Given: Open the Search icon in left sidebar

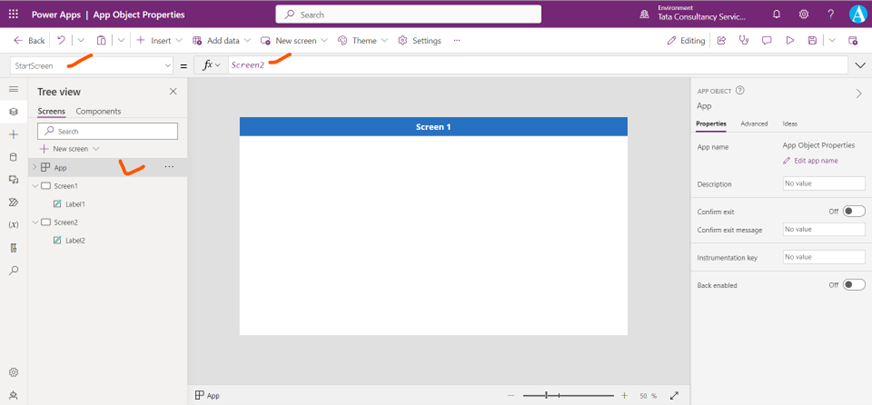Looking at the screenshot, I should [x=13, y=270].
